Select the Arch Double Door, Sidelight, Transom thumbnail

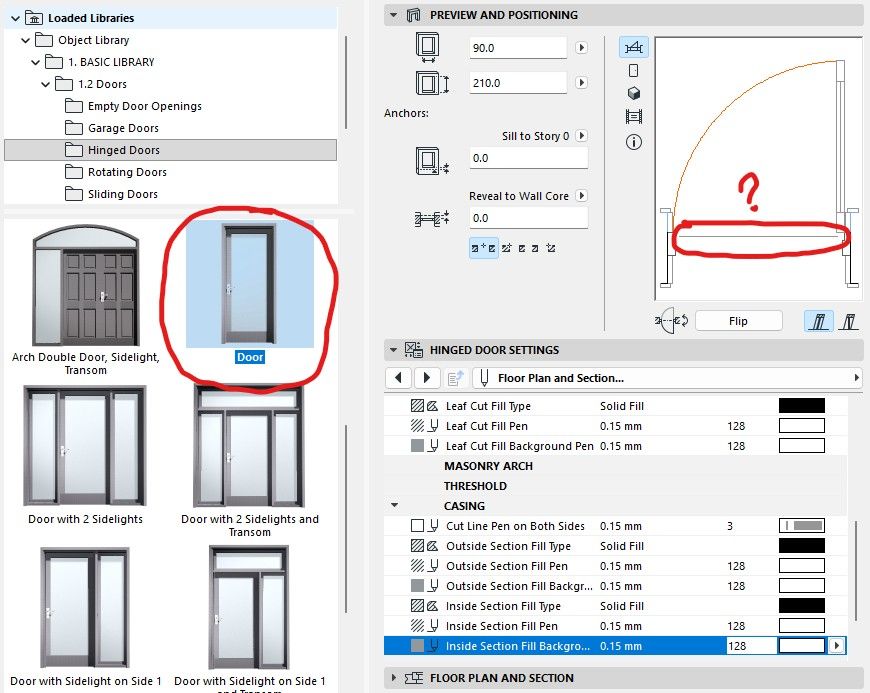click(85, 286)
